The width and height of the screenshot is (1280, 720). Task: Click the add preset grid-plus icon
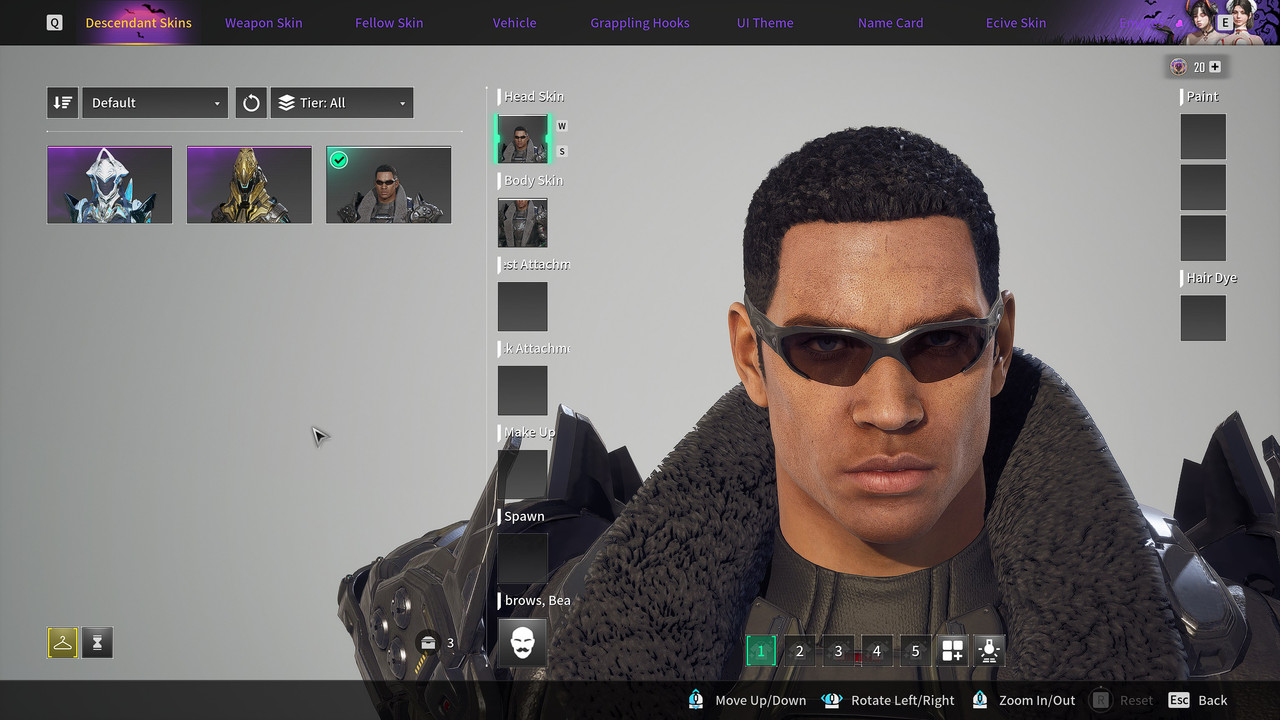952,651
